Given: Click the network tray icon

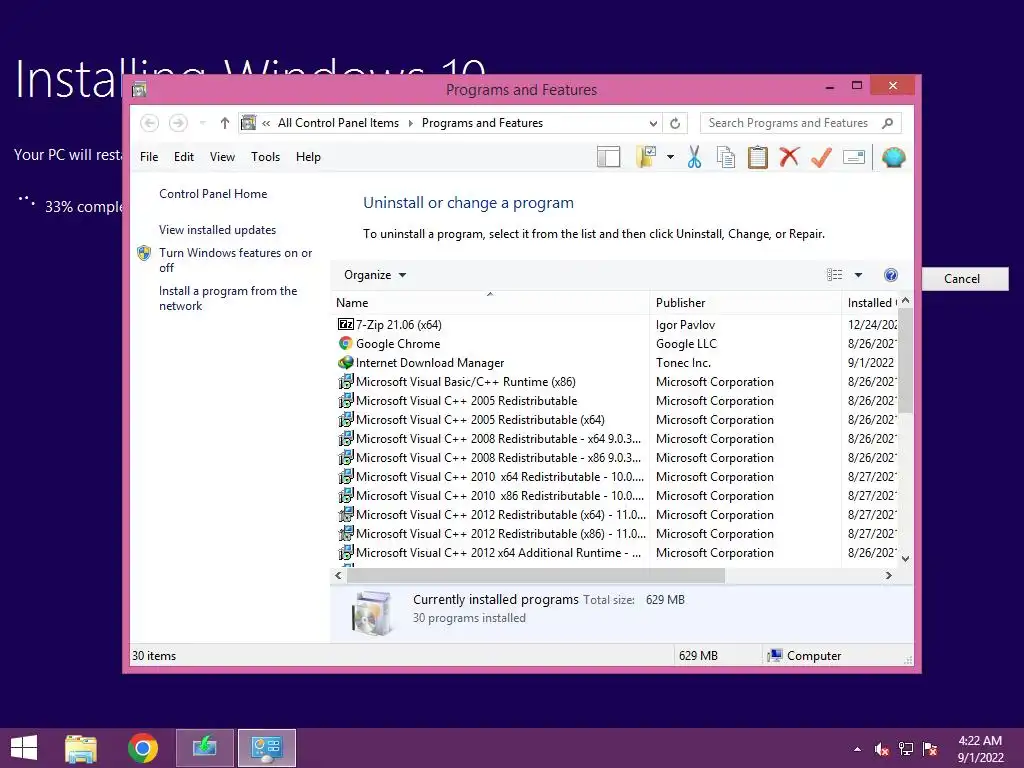Looking at the screenshot, I should tap(906, 749).
